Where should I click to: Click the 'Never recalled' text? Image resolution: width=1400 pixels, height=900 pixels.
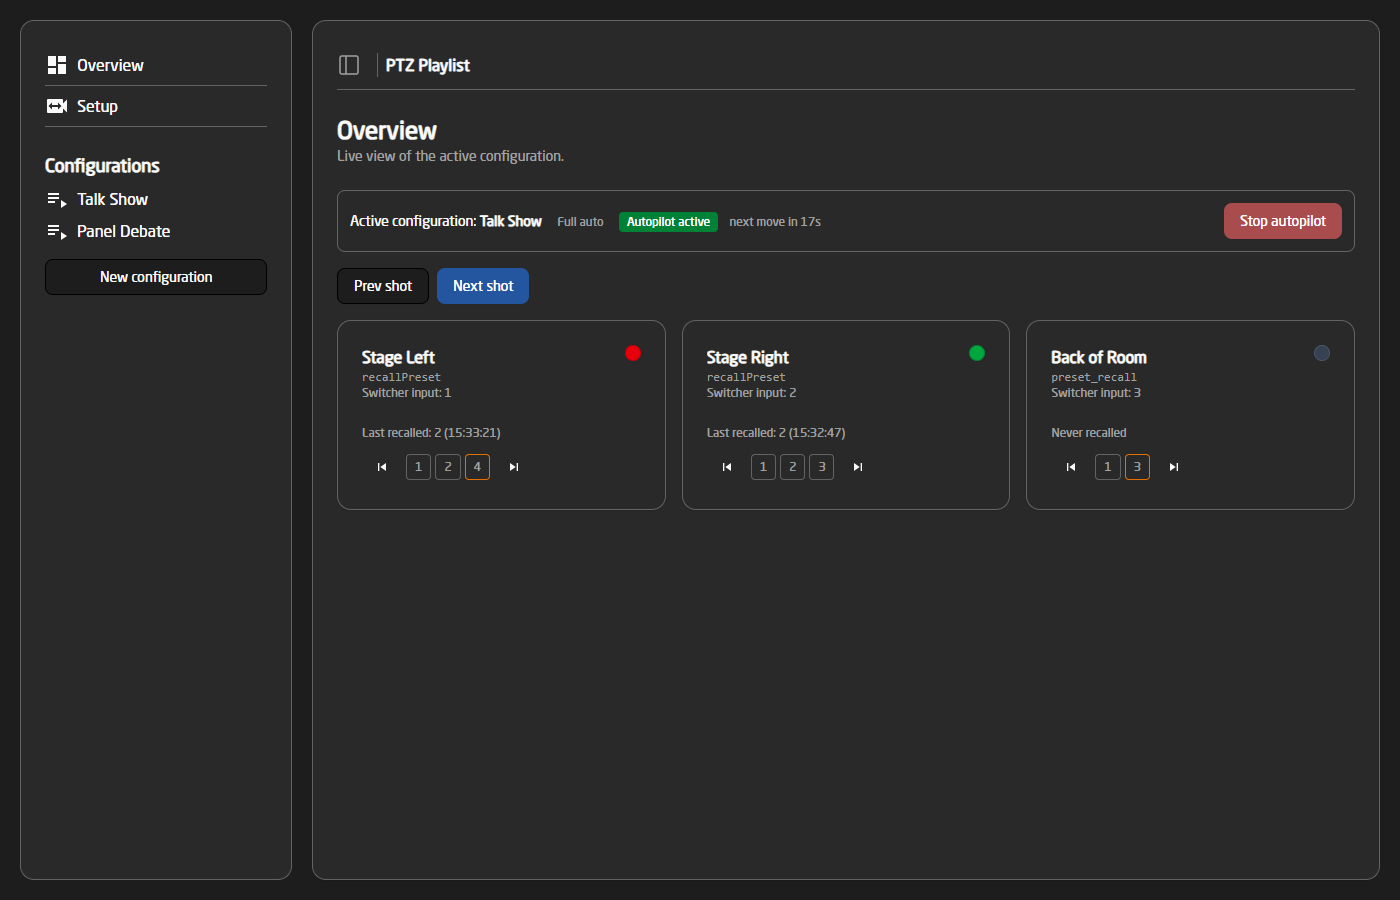[1089, 433]
